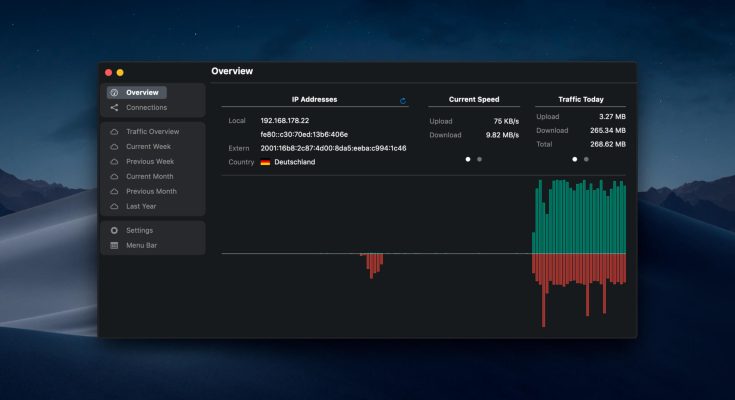The height and width of the screenshot is (400, 735).
Task: Refresh IP addresses with the reload icon
Action: (403, 100)
